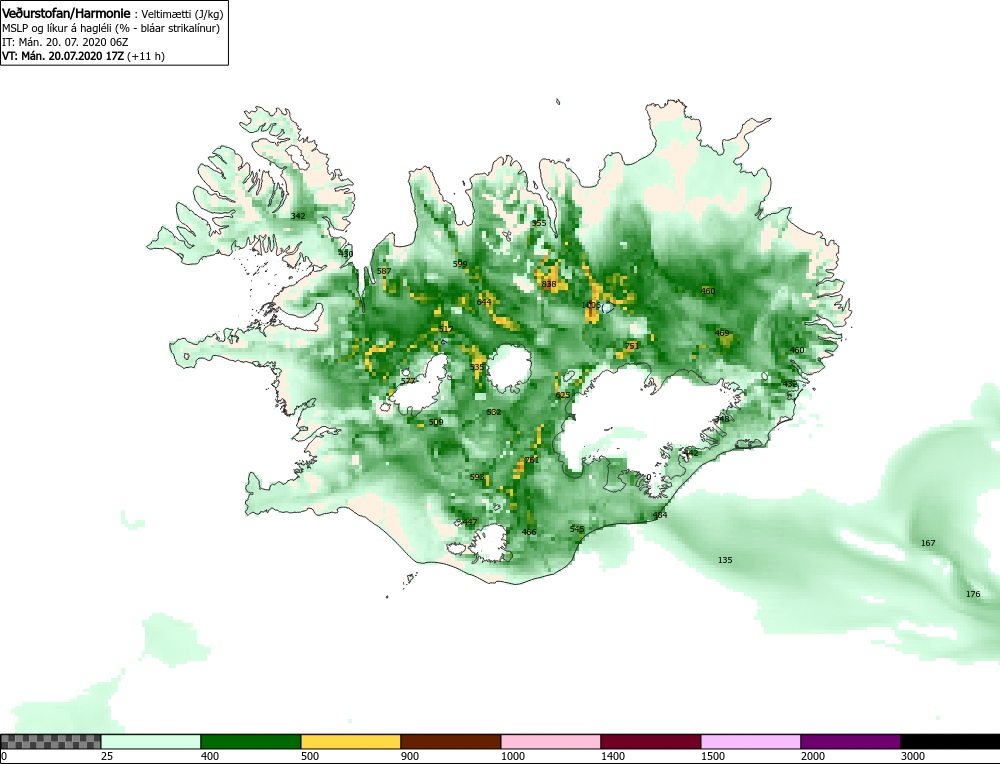This screenshot has width=1000, height=764.
Task: Click the legend scale label 900
Action: (x=410, y=756)
